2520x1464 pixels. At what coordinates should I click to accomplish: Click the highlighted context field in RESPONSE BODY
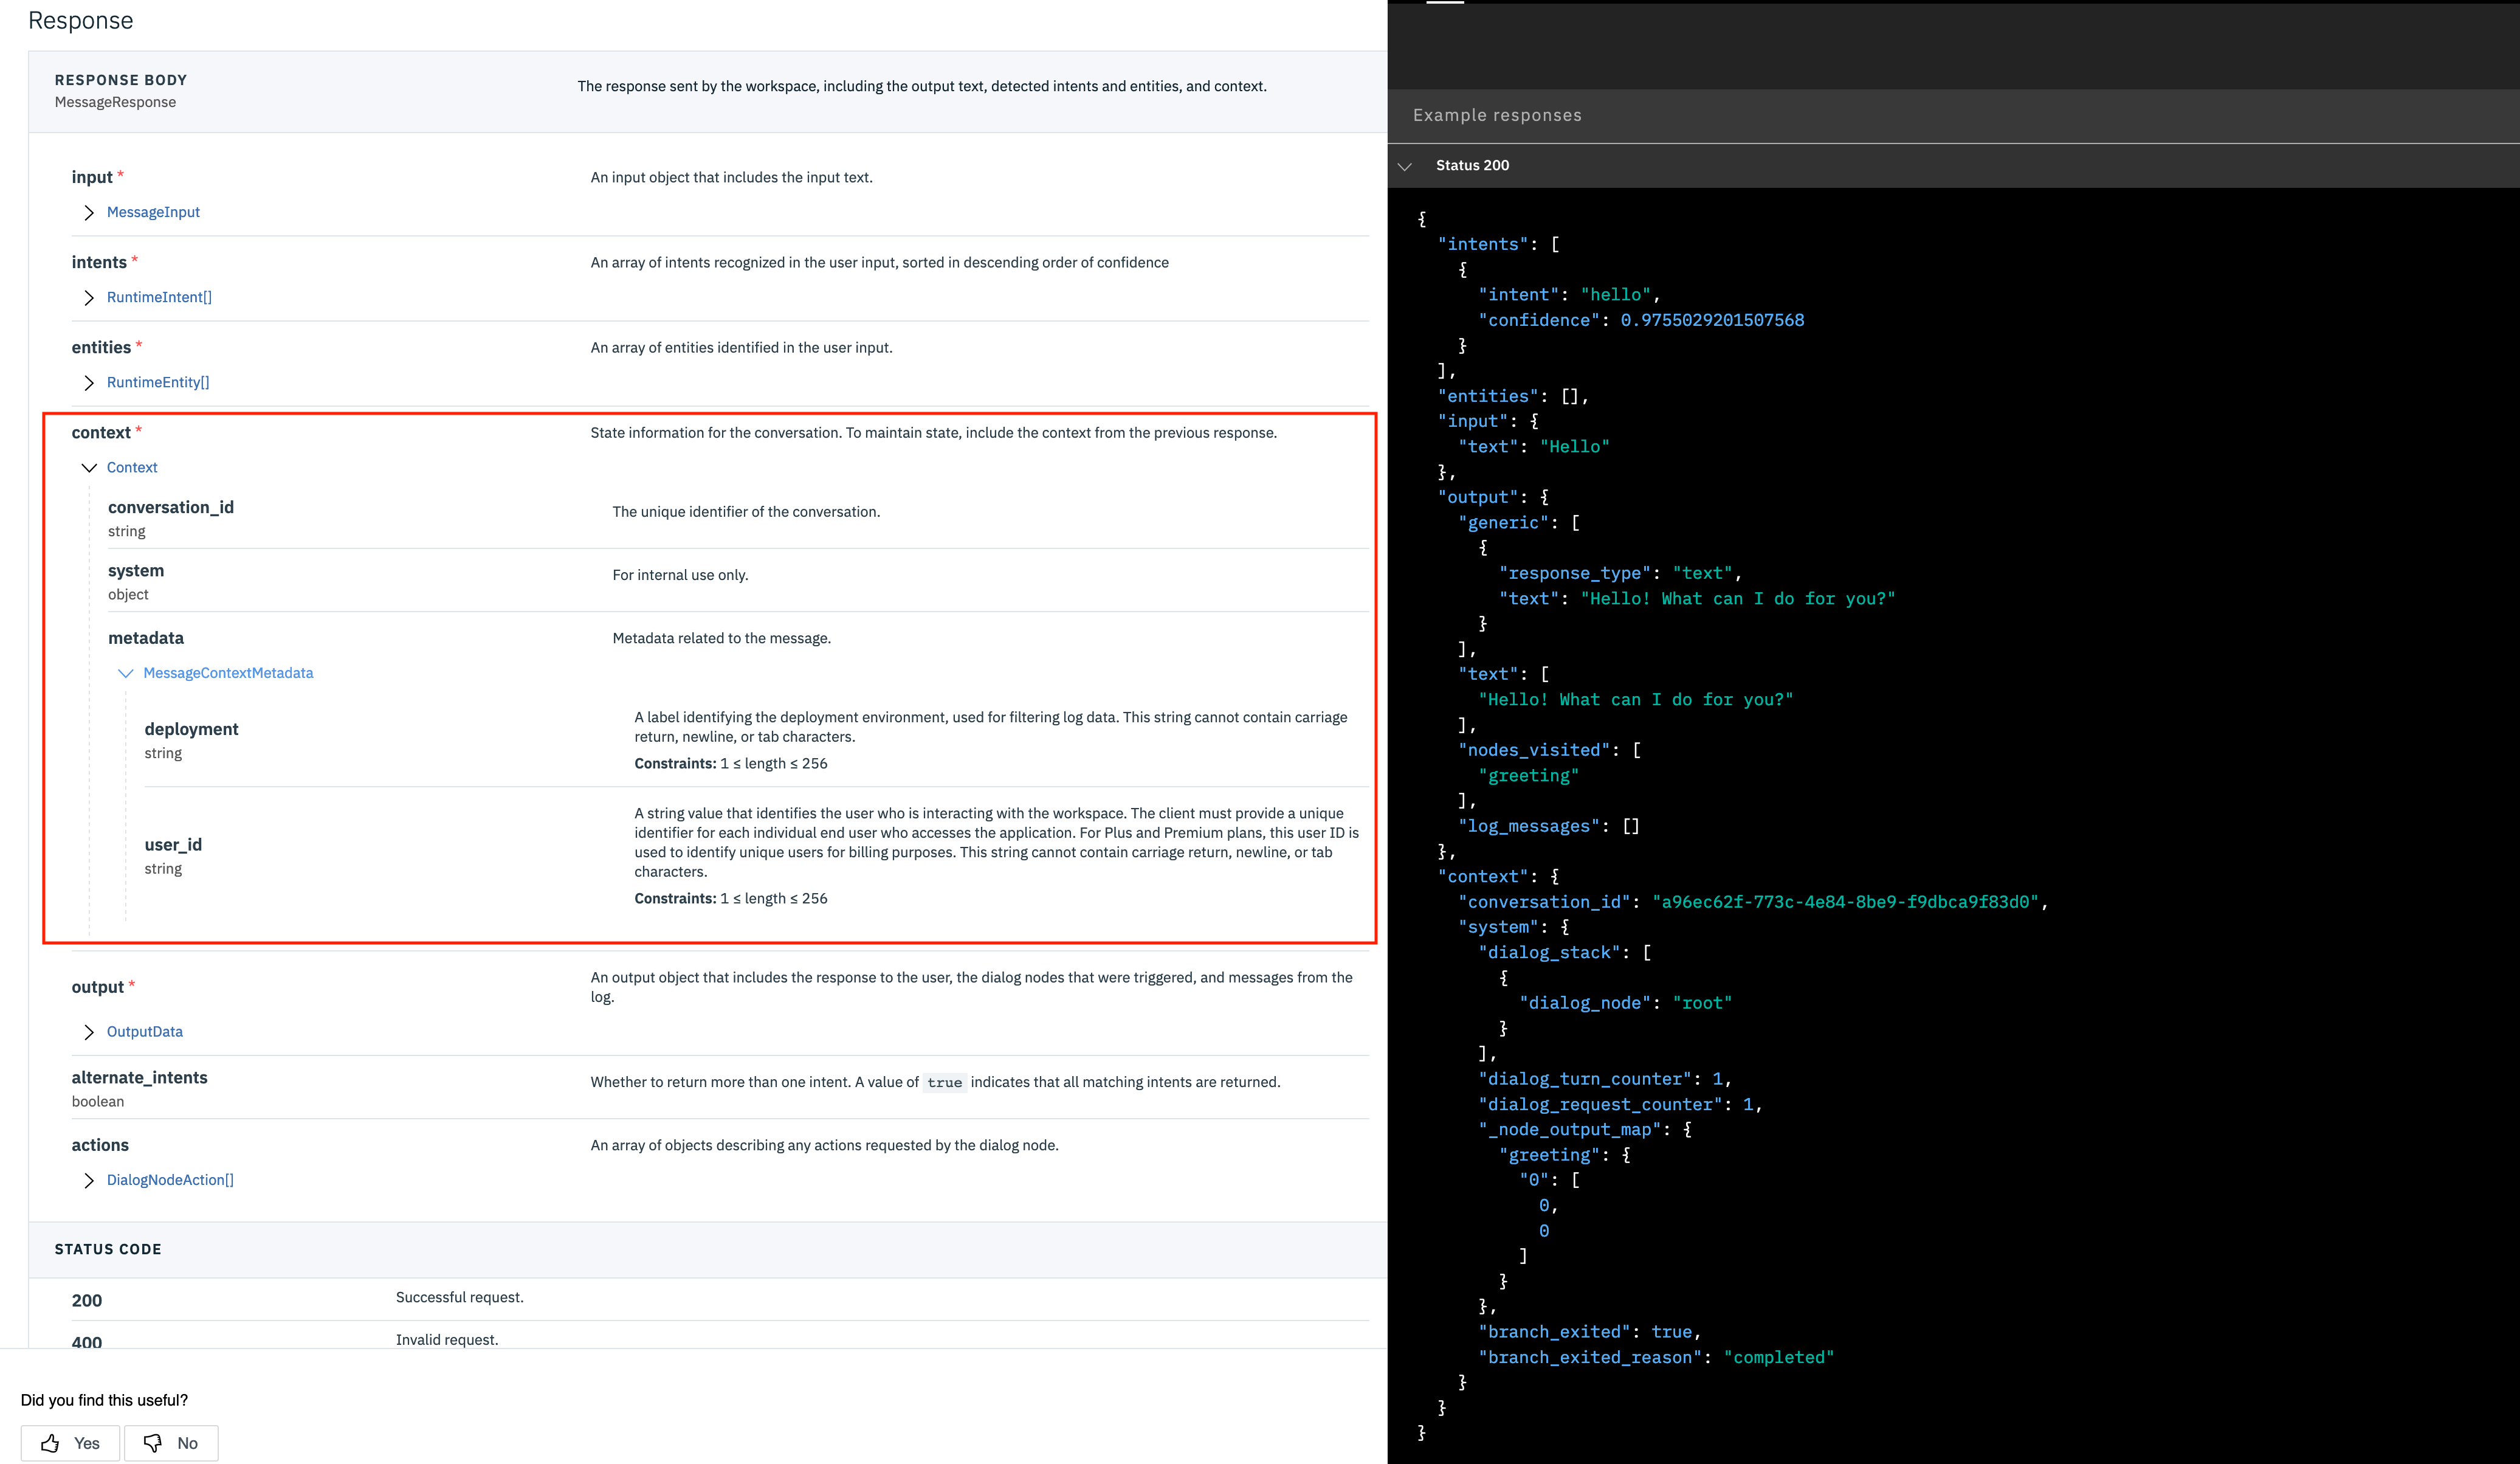pyautogui.click(x=101, y=432)
